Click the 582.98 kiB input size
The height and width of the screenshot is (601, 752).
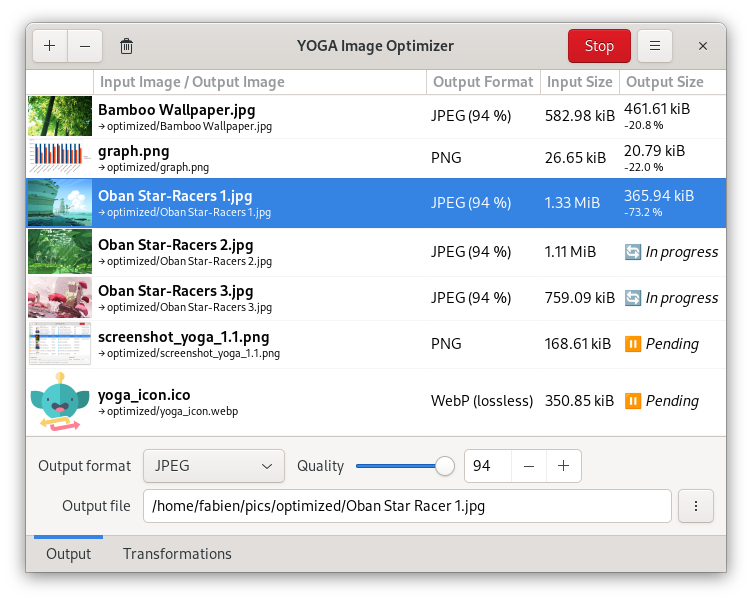click(580, 116)
